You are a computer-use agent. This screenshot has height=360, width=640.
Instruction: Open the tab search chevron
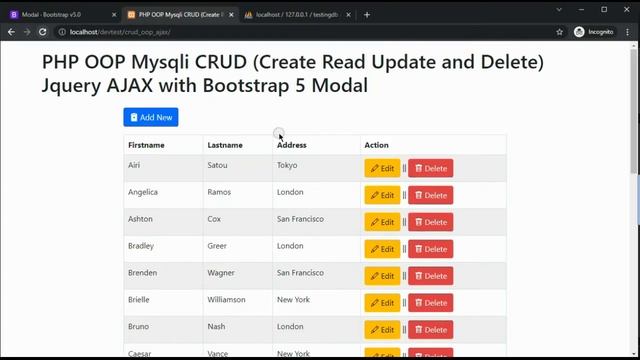[559, 9]
